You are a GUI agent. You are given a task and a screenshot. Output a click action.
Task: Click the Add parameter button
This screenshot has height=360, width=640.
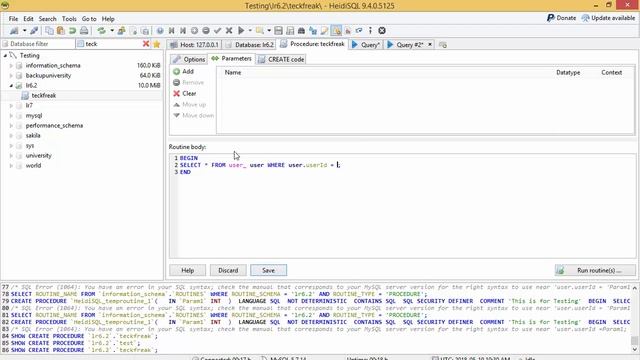[183, 71]
